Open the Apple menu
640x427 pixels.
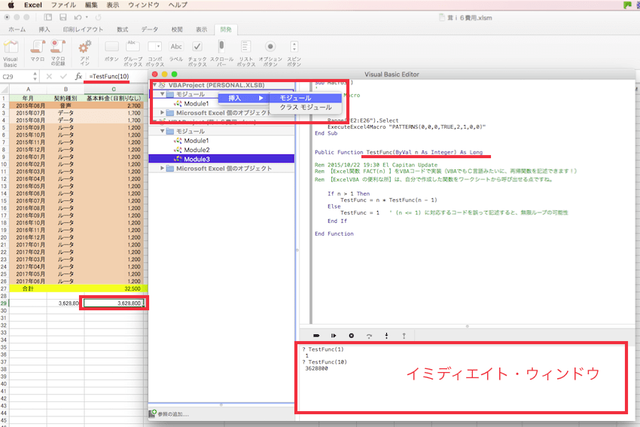11,5
